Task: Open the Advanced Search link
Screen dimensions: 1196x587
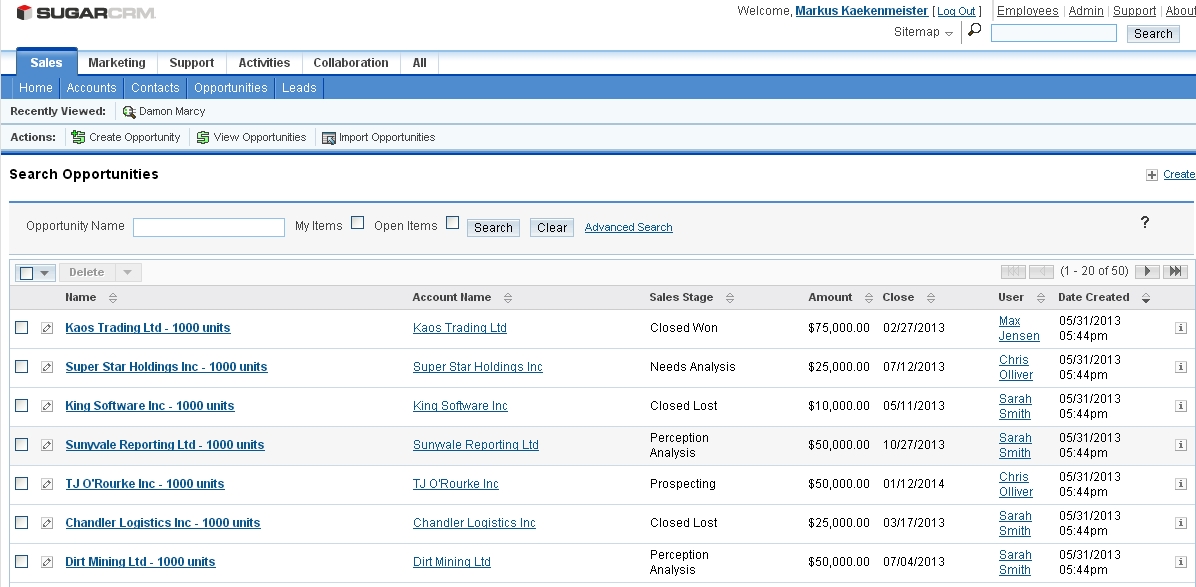Action: click(x=629, y=227)
